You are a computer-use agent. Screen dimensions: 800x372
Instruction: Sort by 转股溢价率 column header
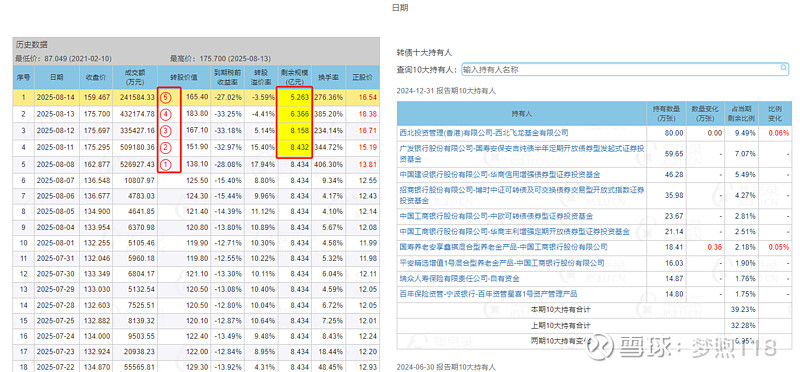click(x=260, y=78)
